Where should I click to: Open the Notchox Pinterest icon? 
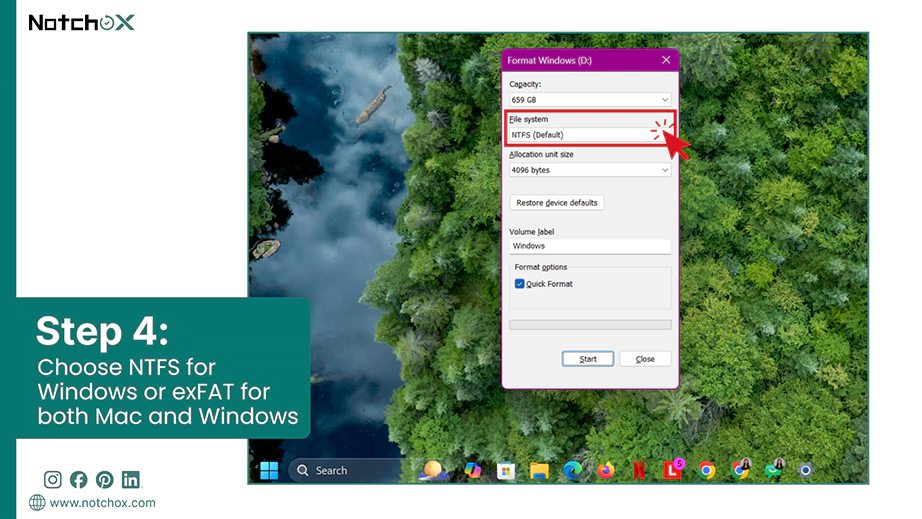(x=105, y=480)
